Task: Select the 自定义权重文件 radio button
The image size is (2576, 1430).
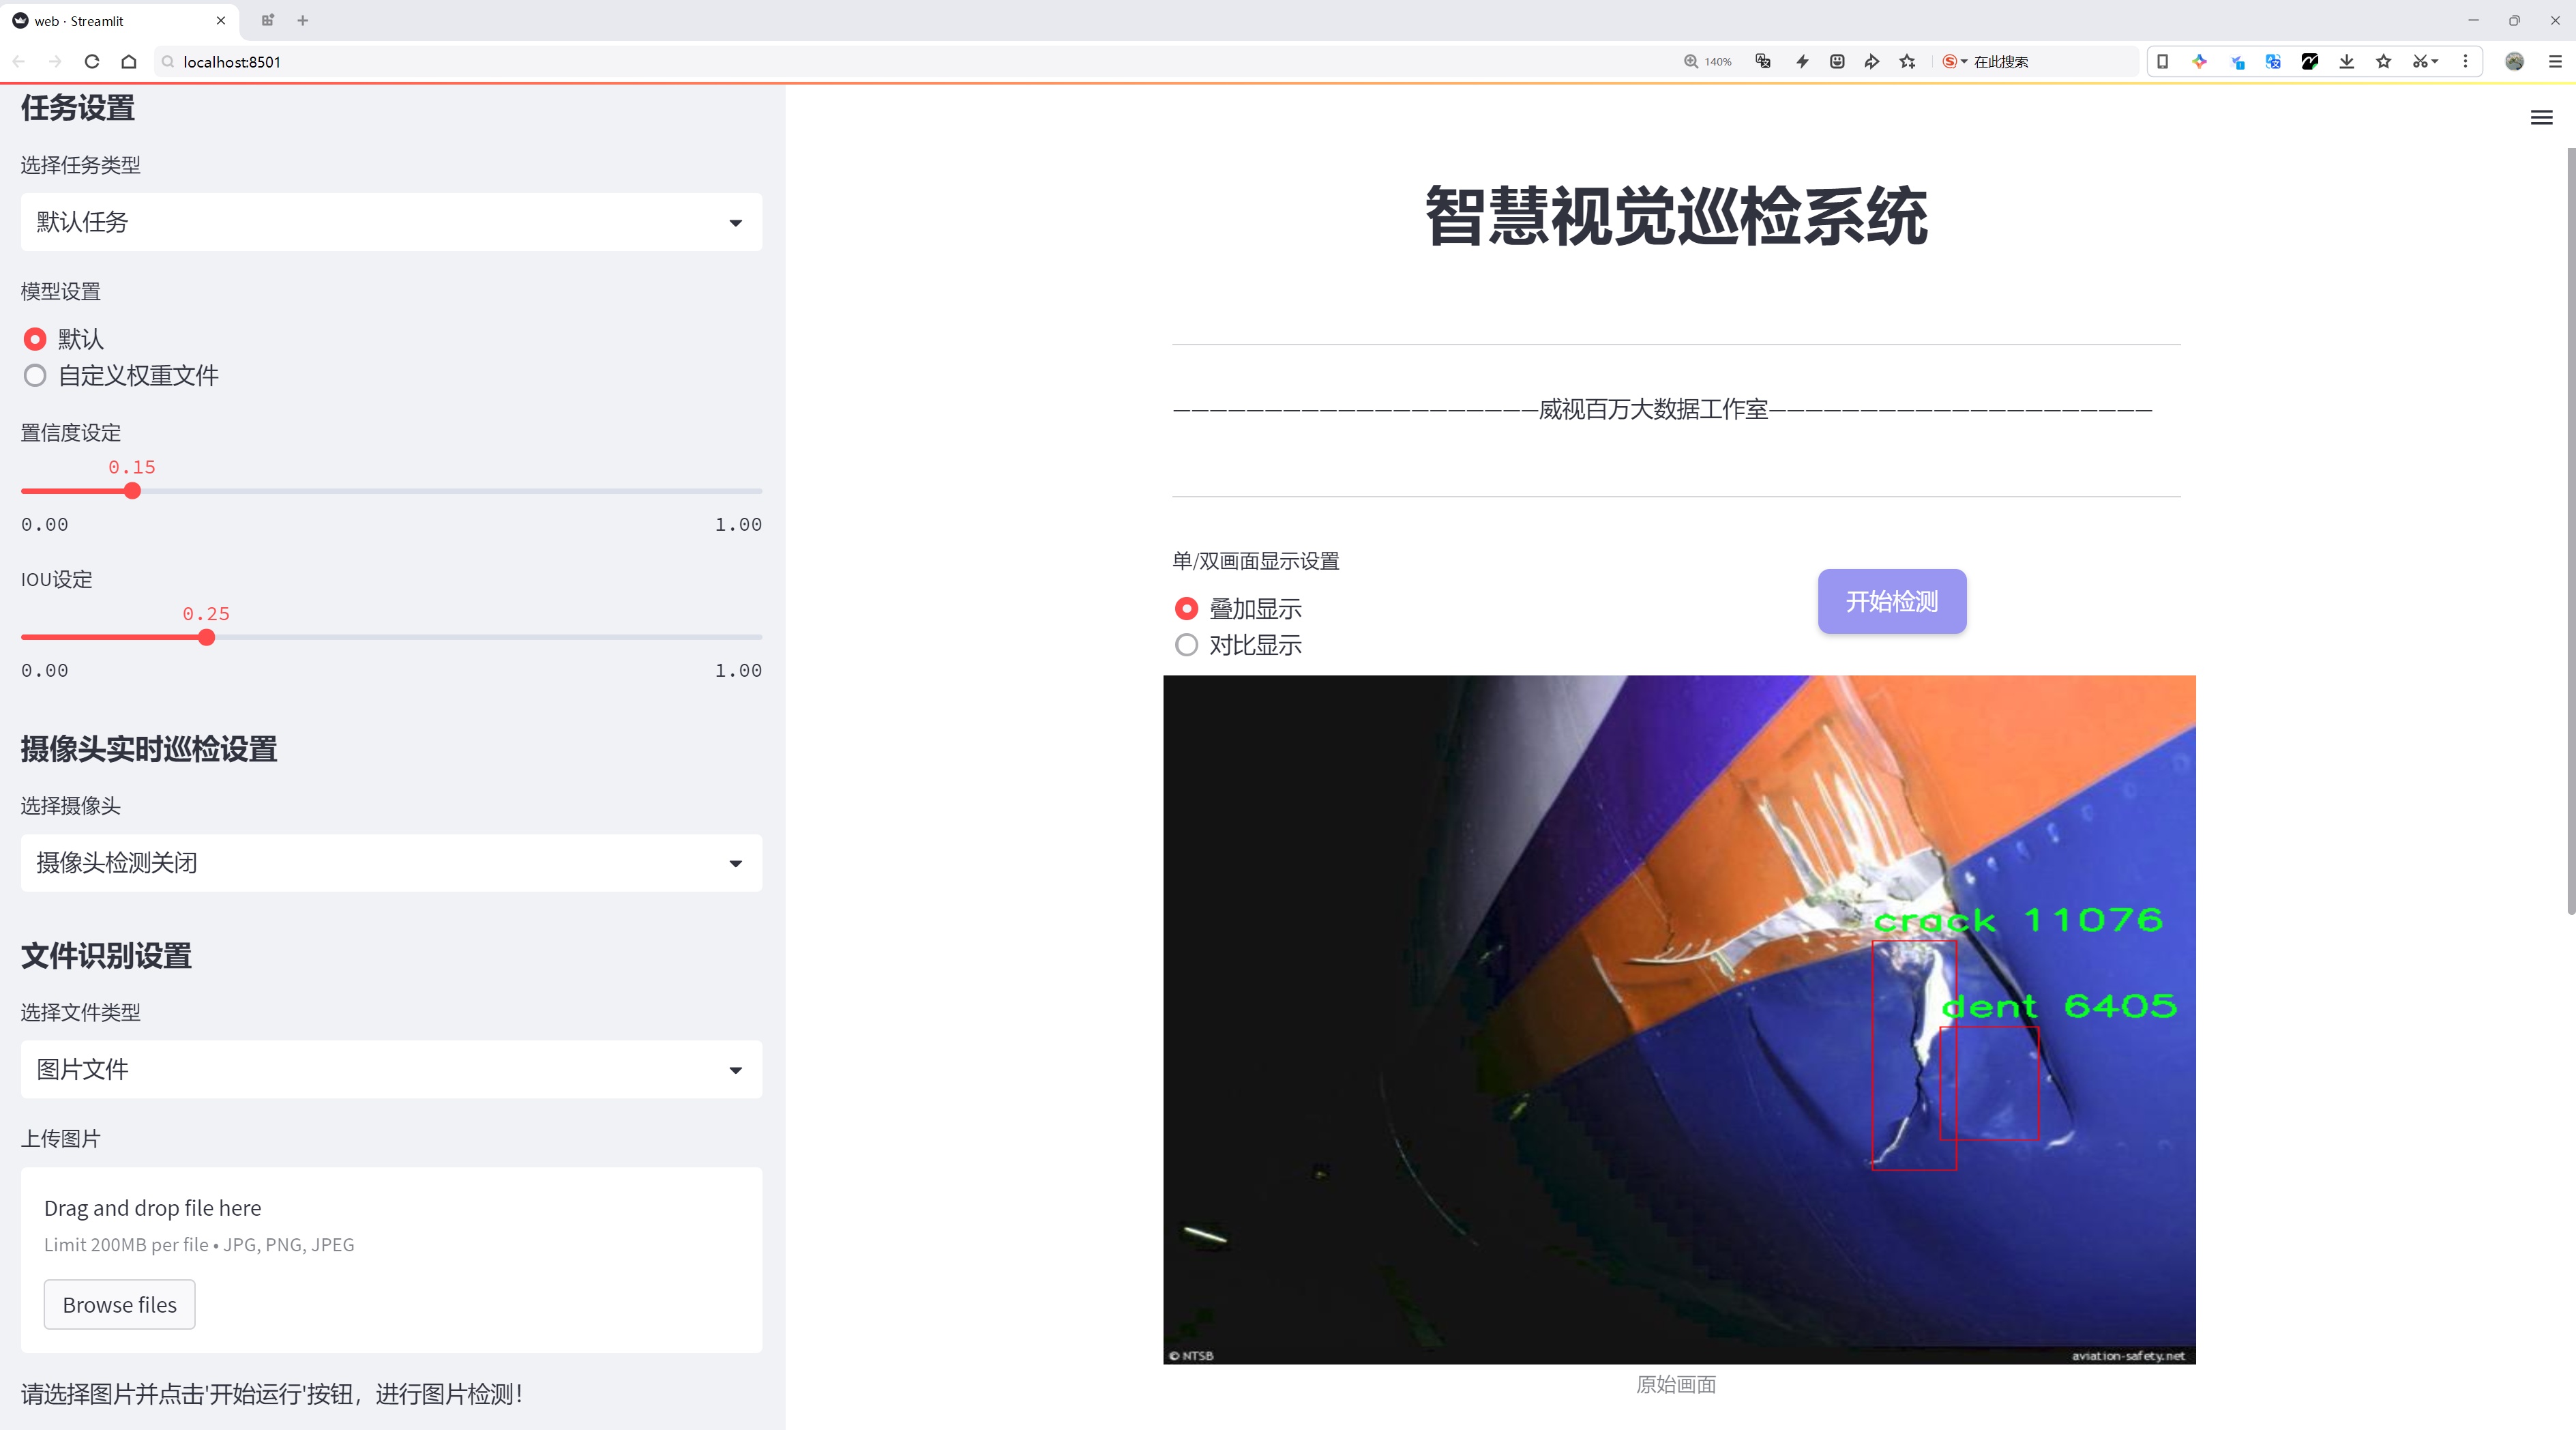Action: pos(35,376)
